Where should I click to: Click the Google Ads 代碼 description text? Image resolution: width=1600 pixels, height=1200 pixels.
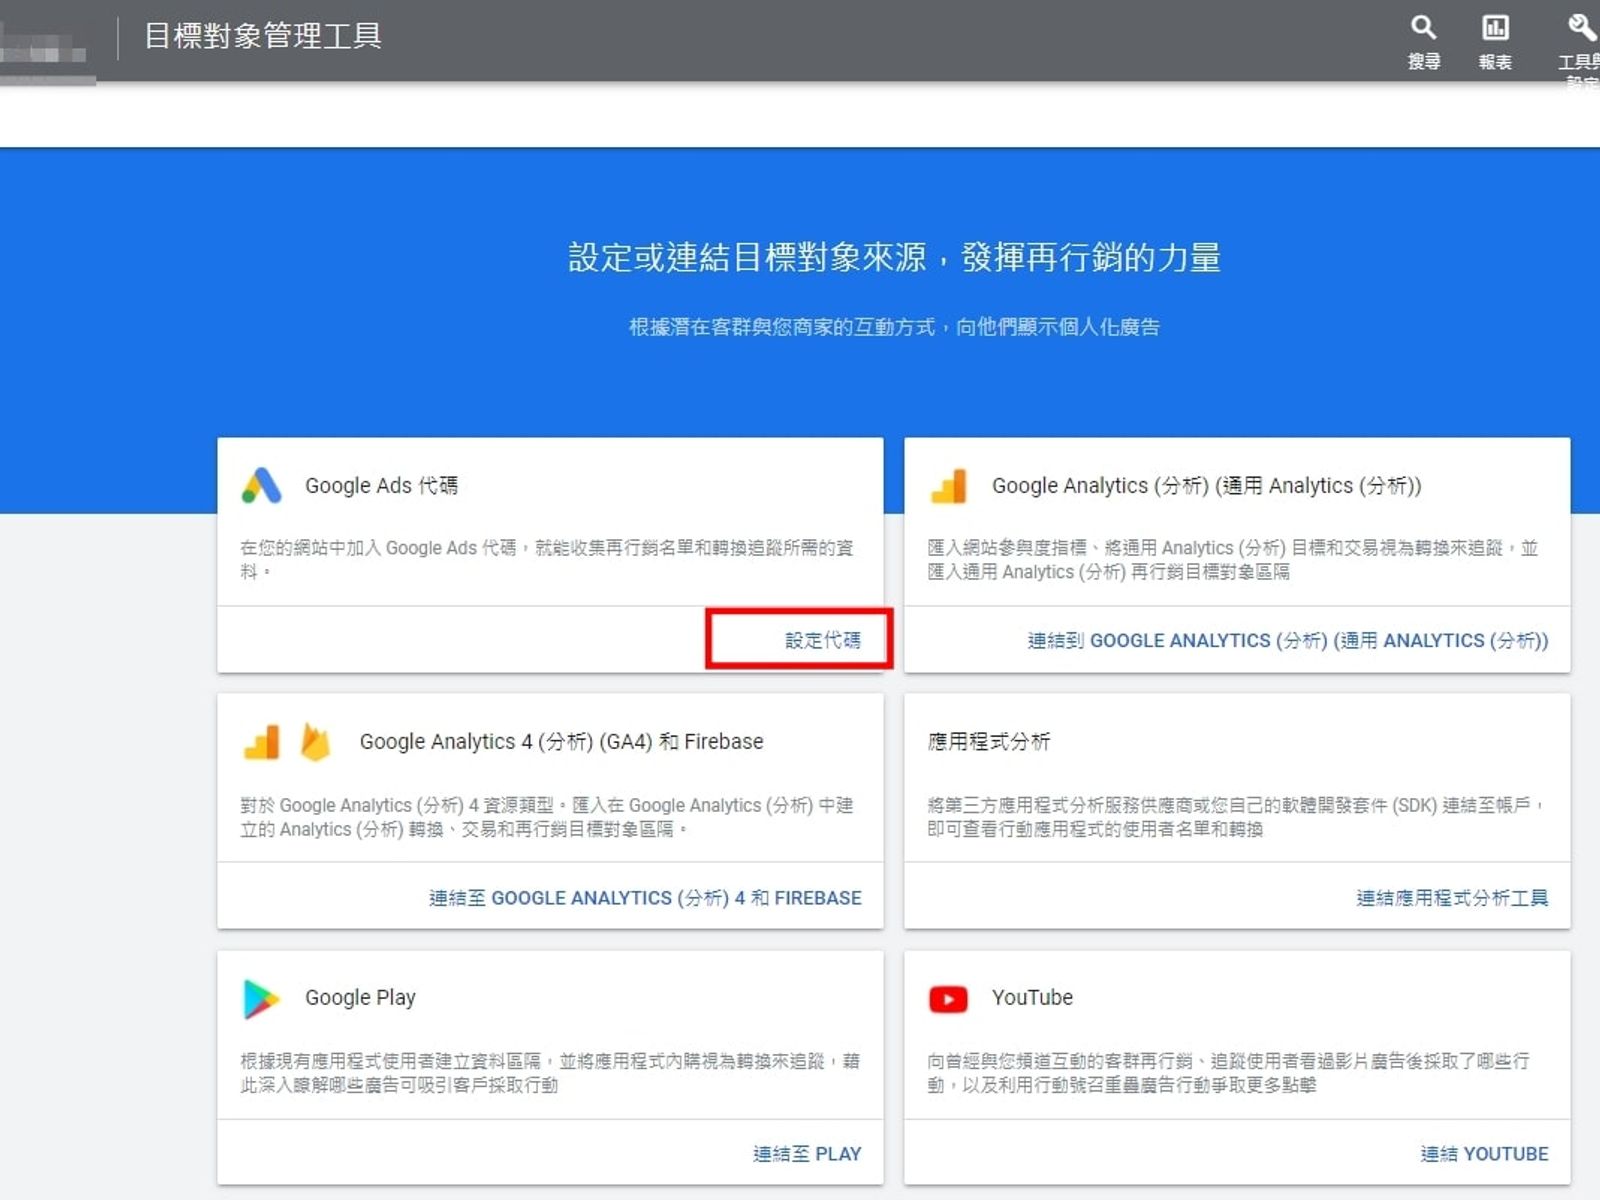pyautogui.click(x=547, y=560)
